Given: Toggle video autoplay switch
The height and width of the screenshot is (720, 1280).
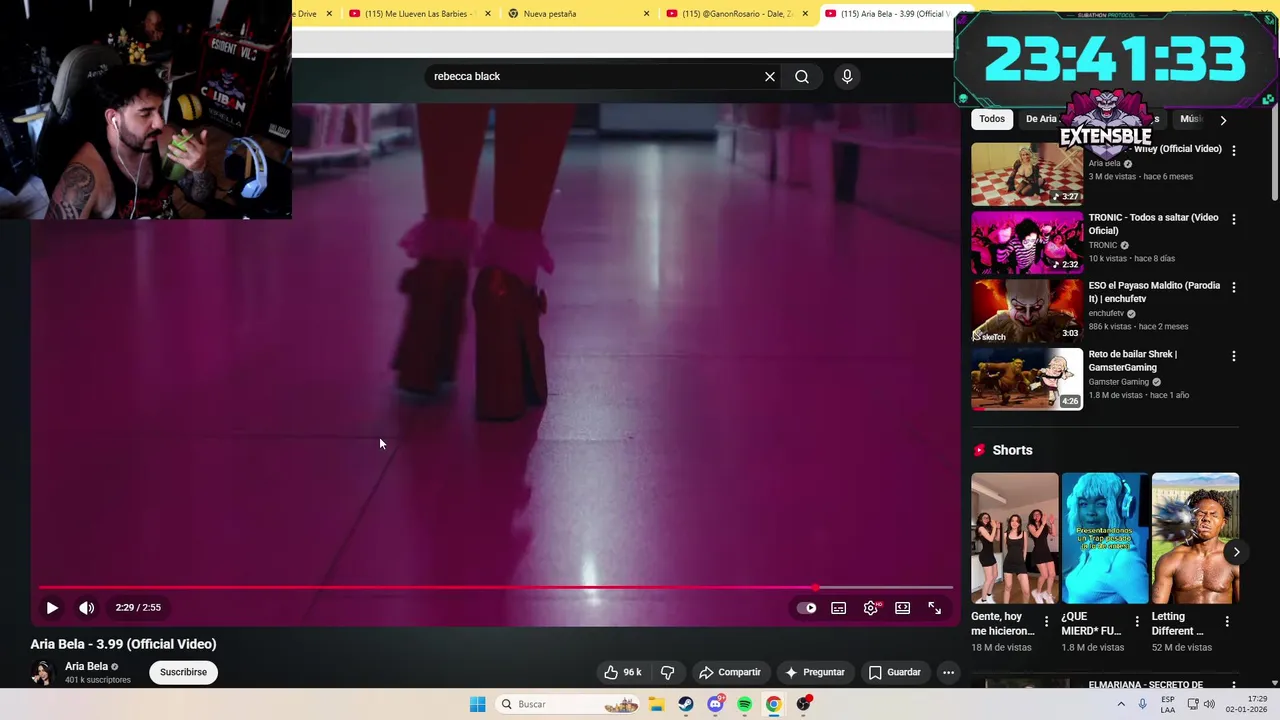Looking at the screenshot, I should tap(806, 608).
